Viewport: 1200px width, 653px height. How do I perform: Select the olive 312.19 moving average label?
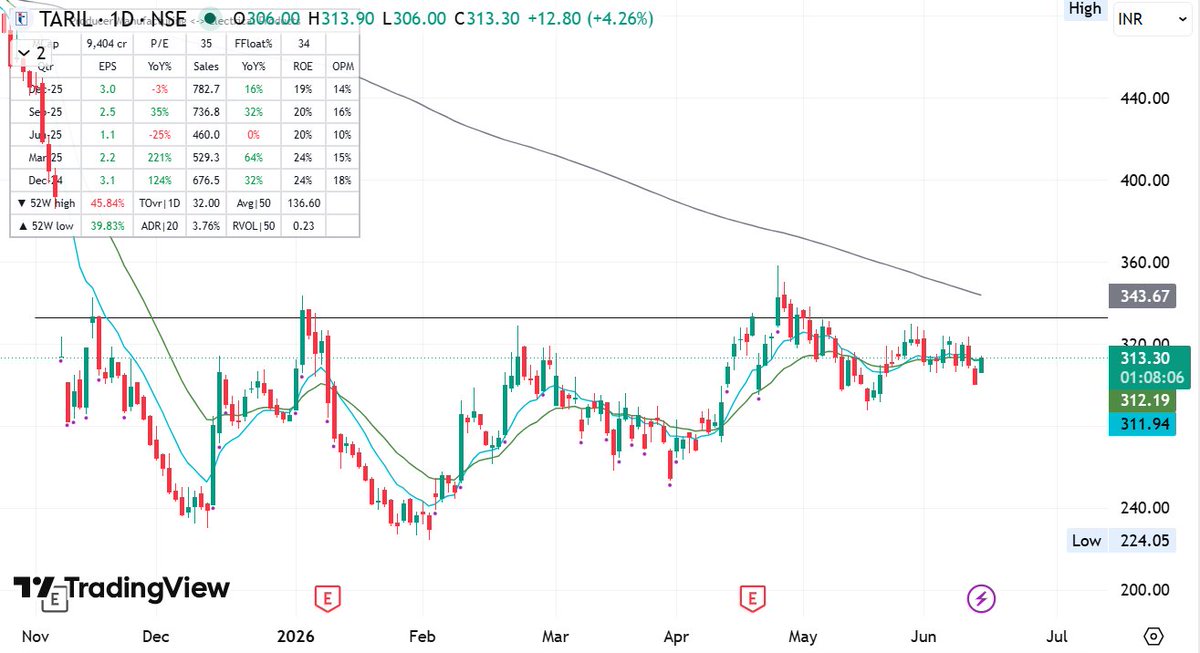pos(1141,401)
